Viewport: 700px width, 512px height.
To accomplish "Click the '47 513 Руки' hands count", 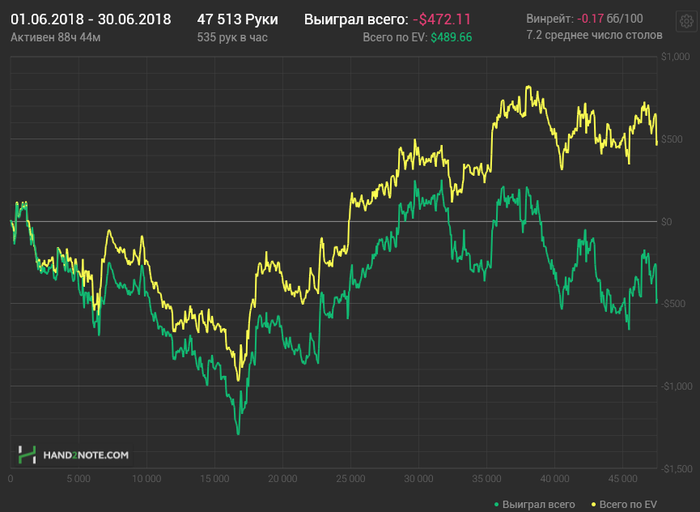I will point(238,19).
